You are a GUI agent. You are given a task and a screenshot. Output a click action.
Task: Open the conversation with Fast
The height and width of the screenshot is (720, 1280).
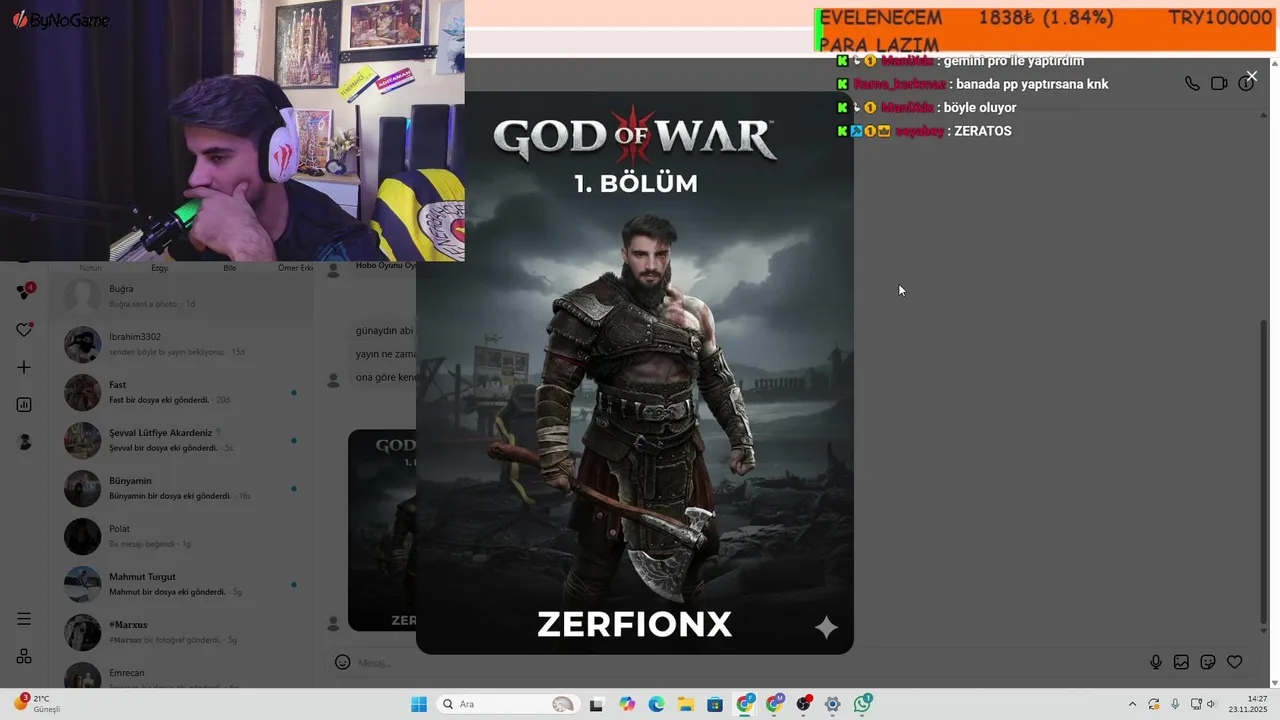tap(182, 392)
